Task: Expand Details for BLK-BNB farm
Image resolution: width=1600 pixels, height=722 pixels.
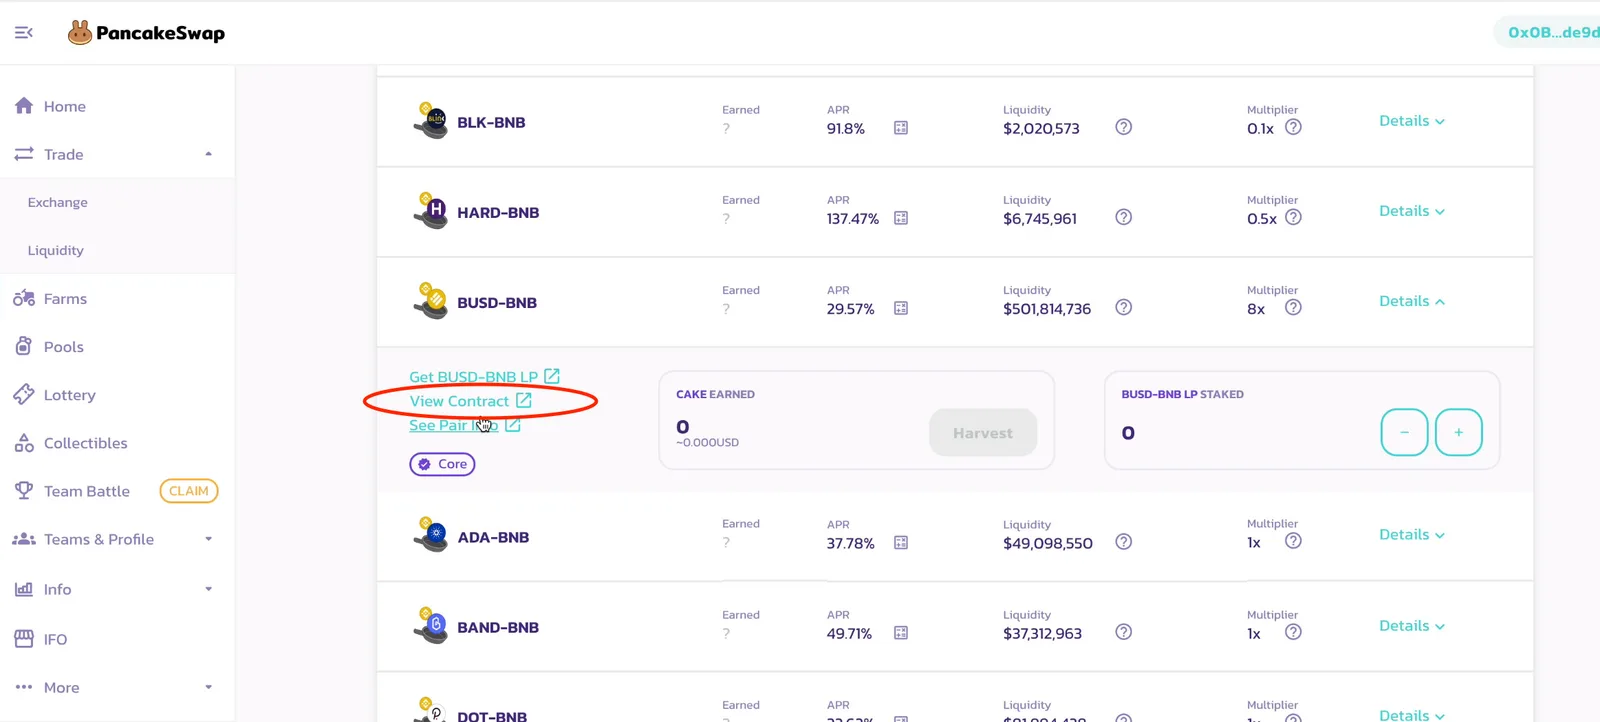Action: click(x=1412, y=121)
